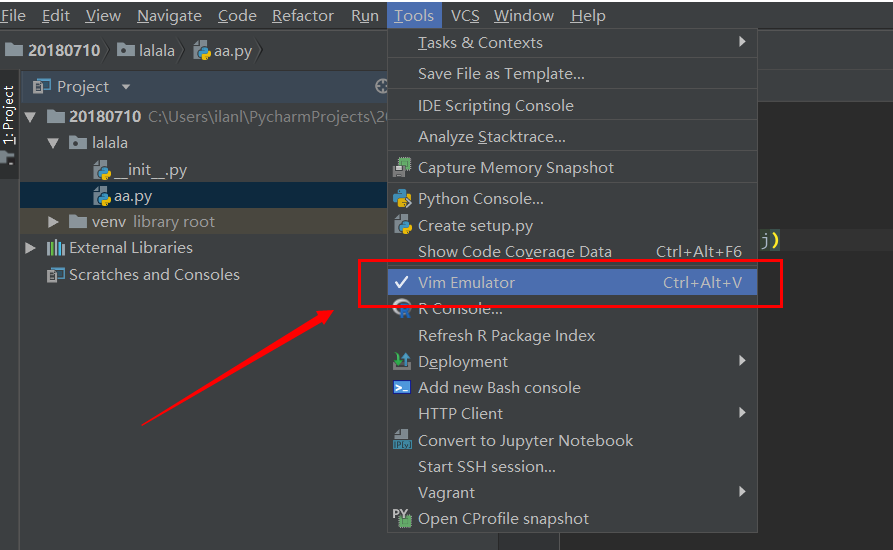
Task: Click the project path C:\Users\ilanl text
Action: coord(267,117)
